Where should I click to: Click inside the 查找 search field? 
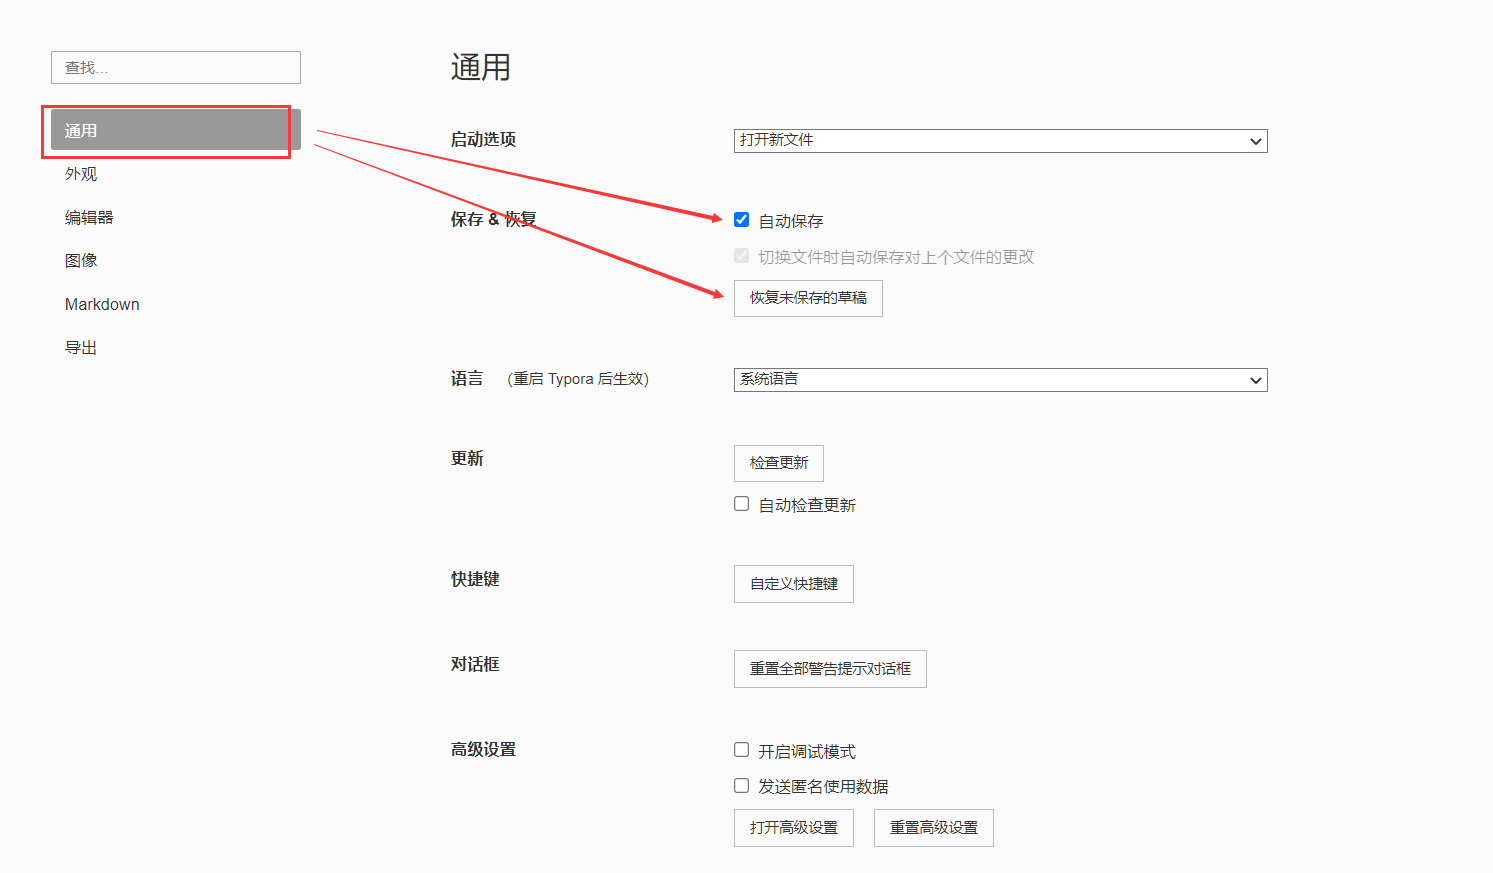click(175, 67)
